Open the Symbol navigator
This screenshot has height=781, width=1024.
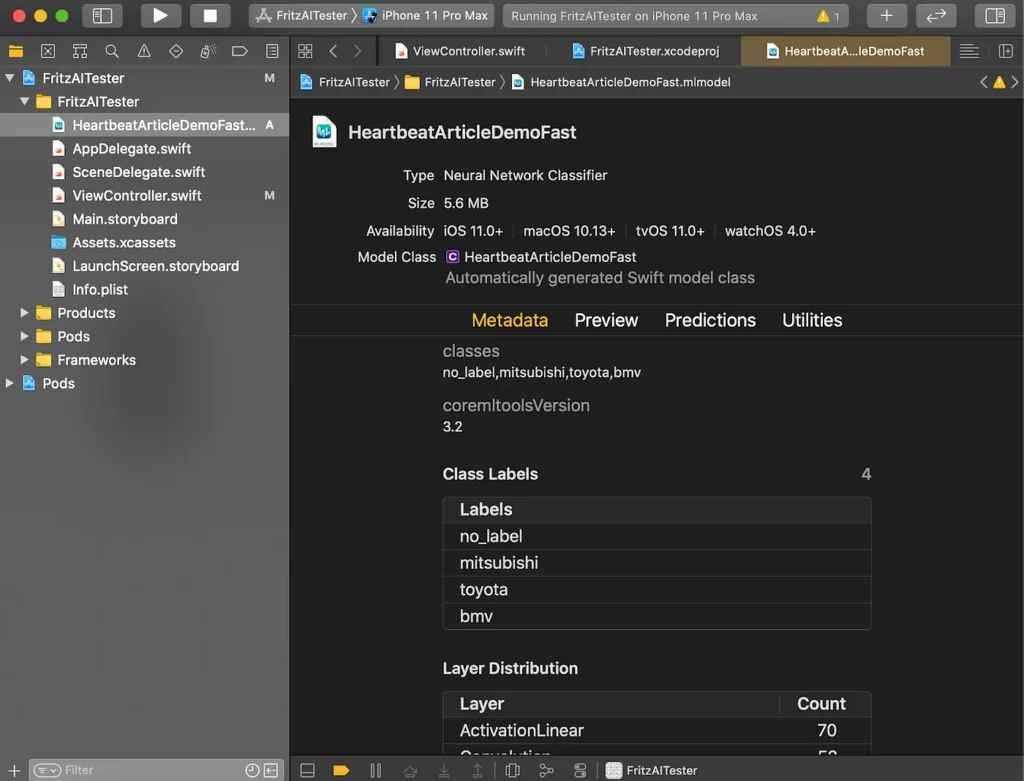click(x=80, y=51)
